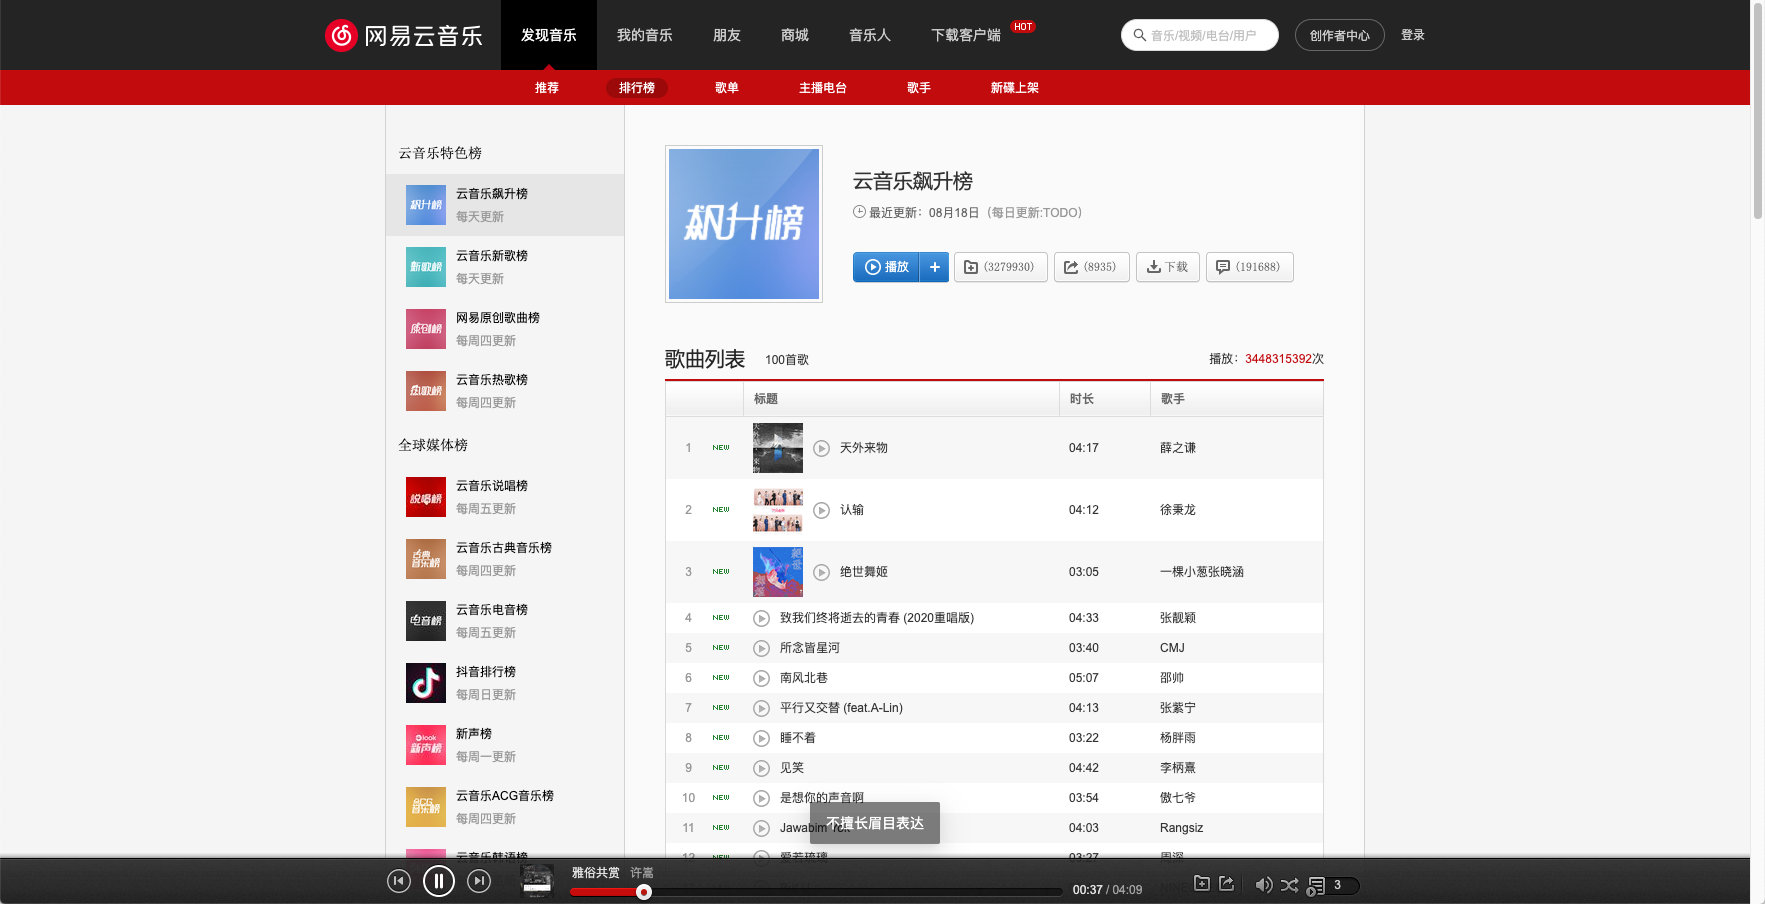
Task: Open artist 薛之谦 in song list
Action: click(1178, 448)
